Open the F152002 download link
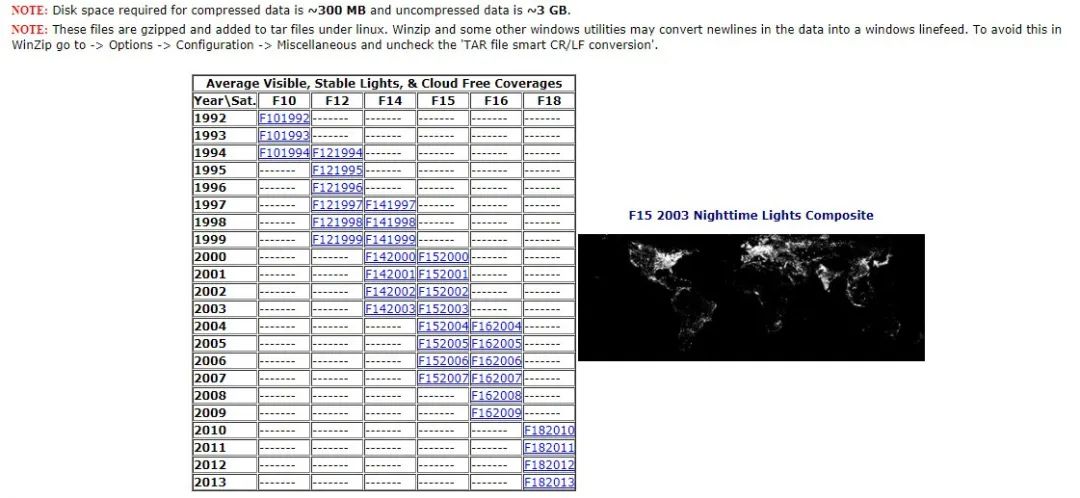Image resolution: width=1080 pixels, height=498 pixels. [x=444, y=291]
